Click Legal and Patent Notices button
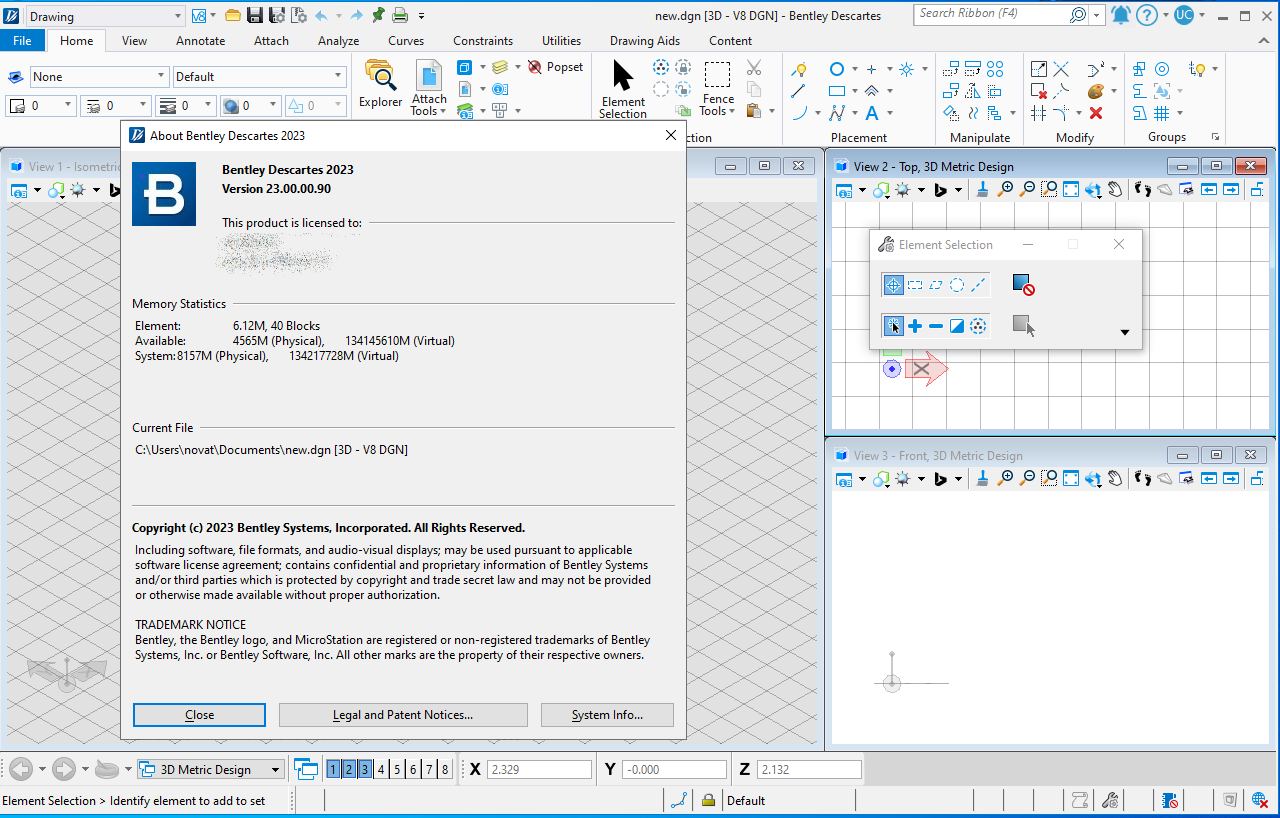 point(403,715)
